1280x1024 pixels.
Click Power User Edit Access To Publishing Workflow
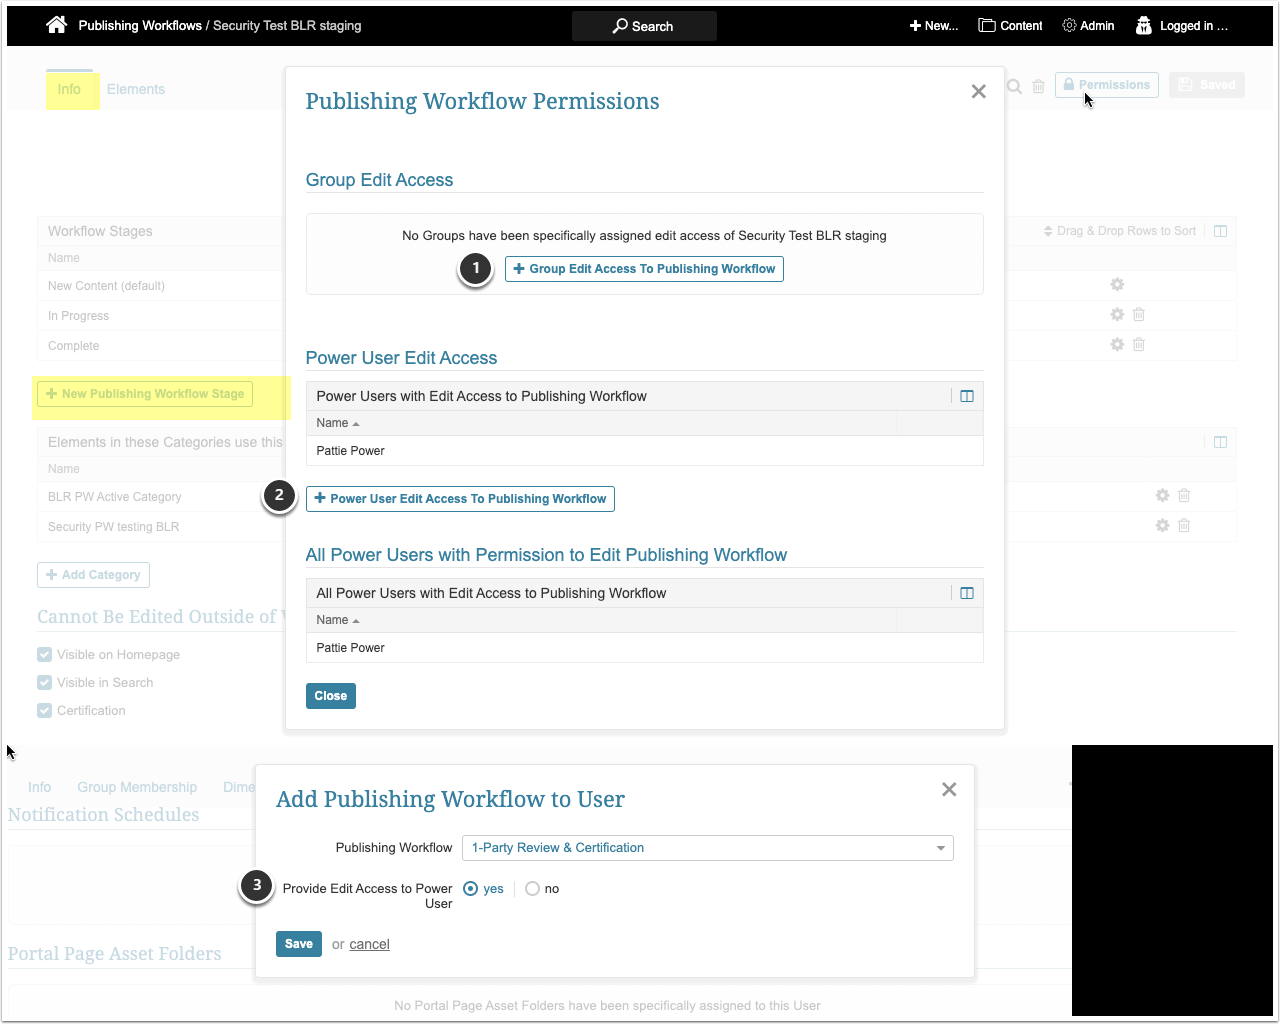[460, 499]
